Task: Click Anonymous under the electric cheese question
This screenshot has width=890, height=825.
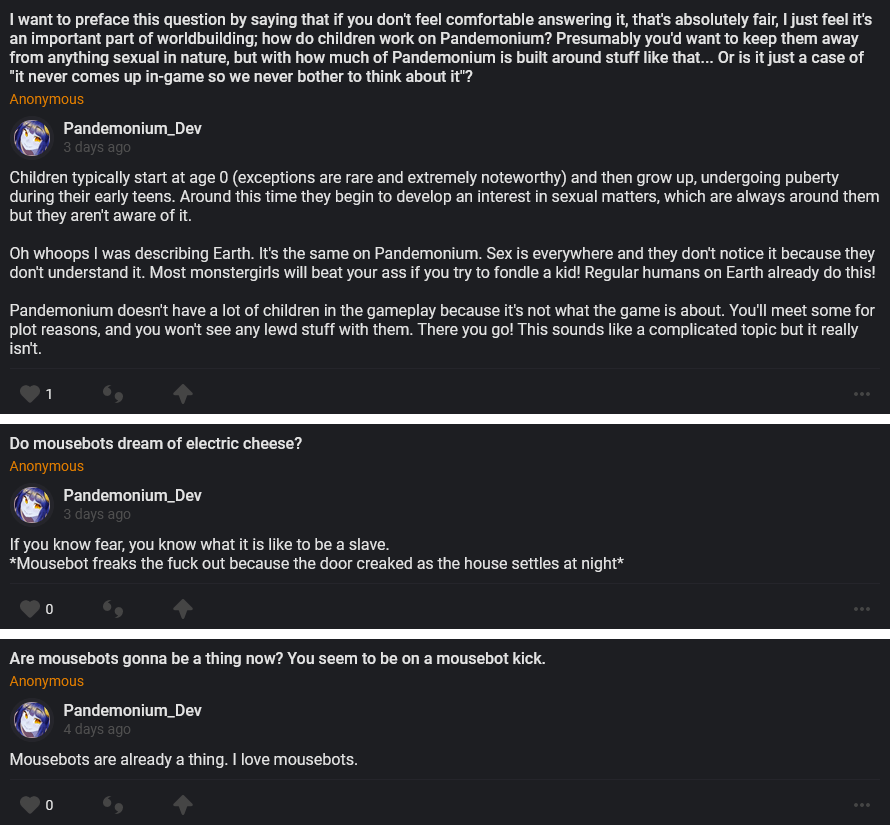Action: click(47, 466)
